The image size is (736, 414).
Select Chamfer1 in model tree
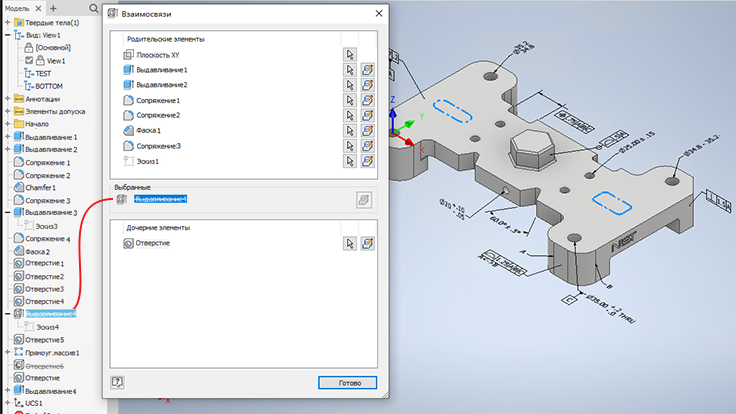click(x=40, y=187)
